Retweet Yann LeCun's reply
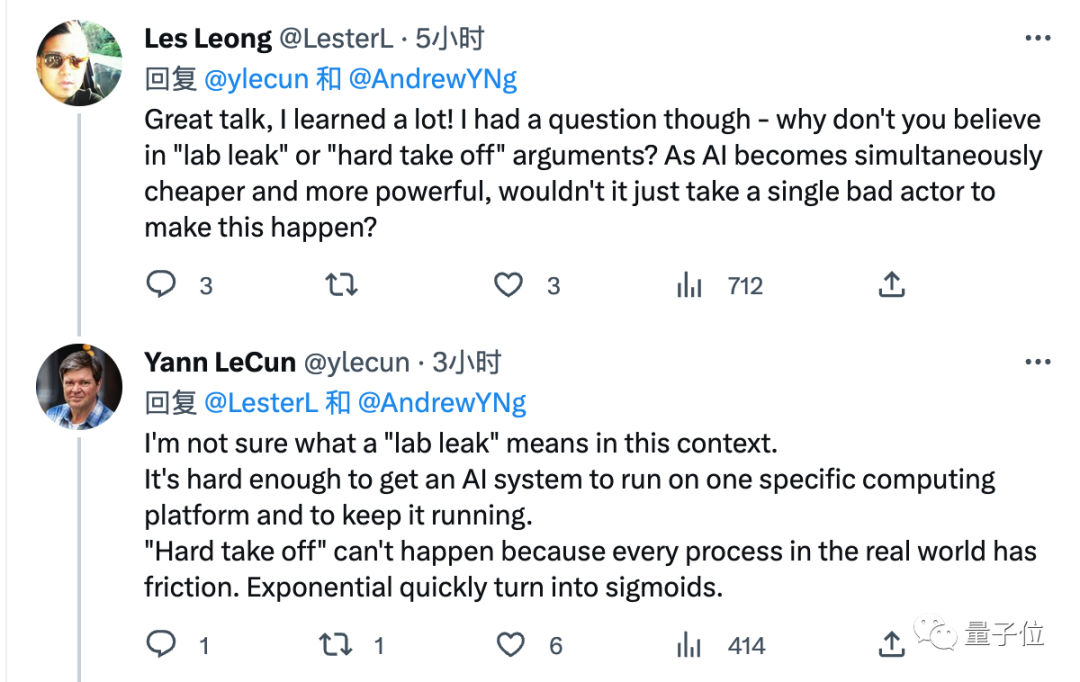The image size is (1080, 682). point(336,645)
